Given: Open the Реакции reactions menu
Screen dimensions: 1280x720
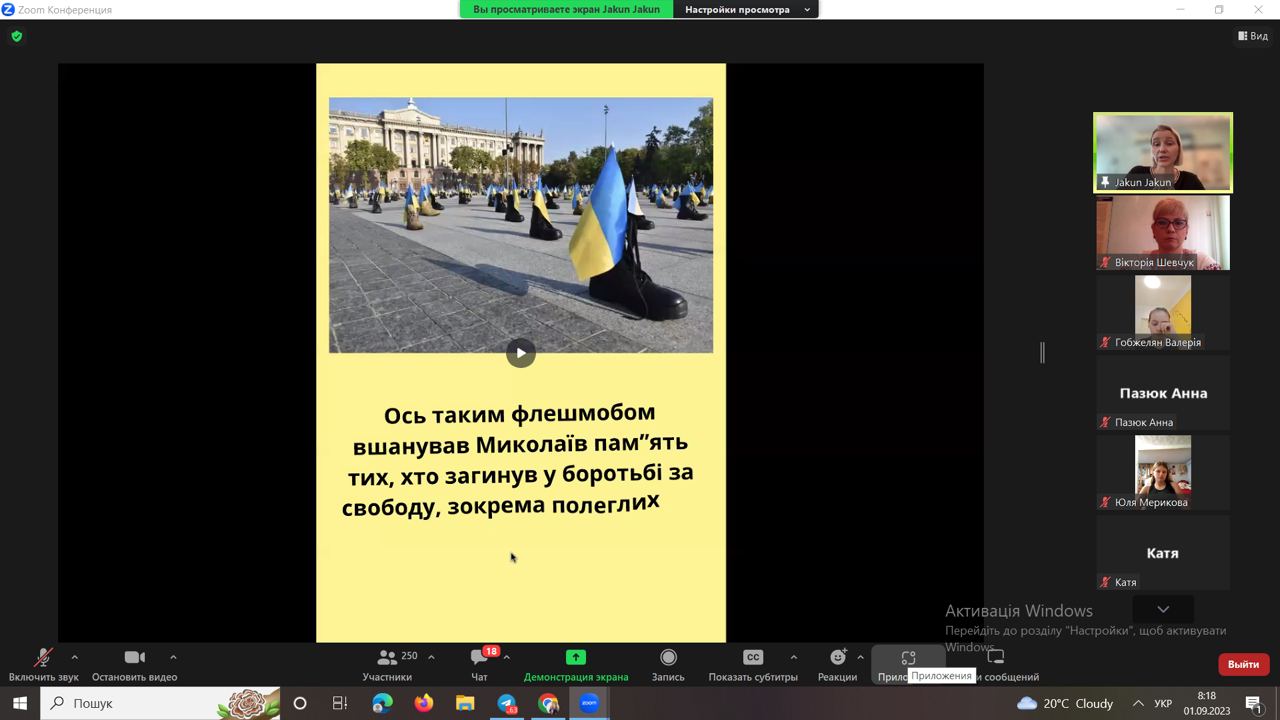Looking at the screenshot, I should [837, 657].
